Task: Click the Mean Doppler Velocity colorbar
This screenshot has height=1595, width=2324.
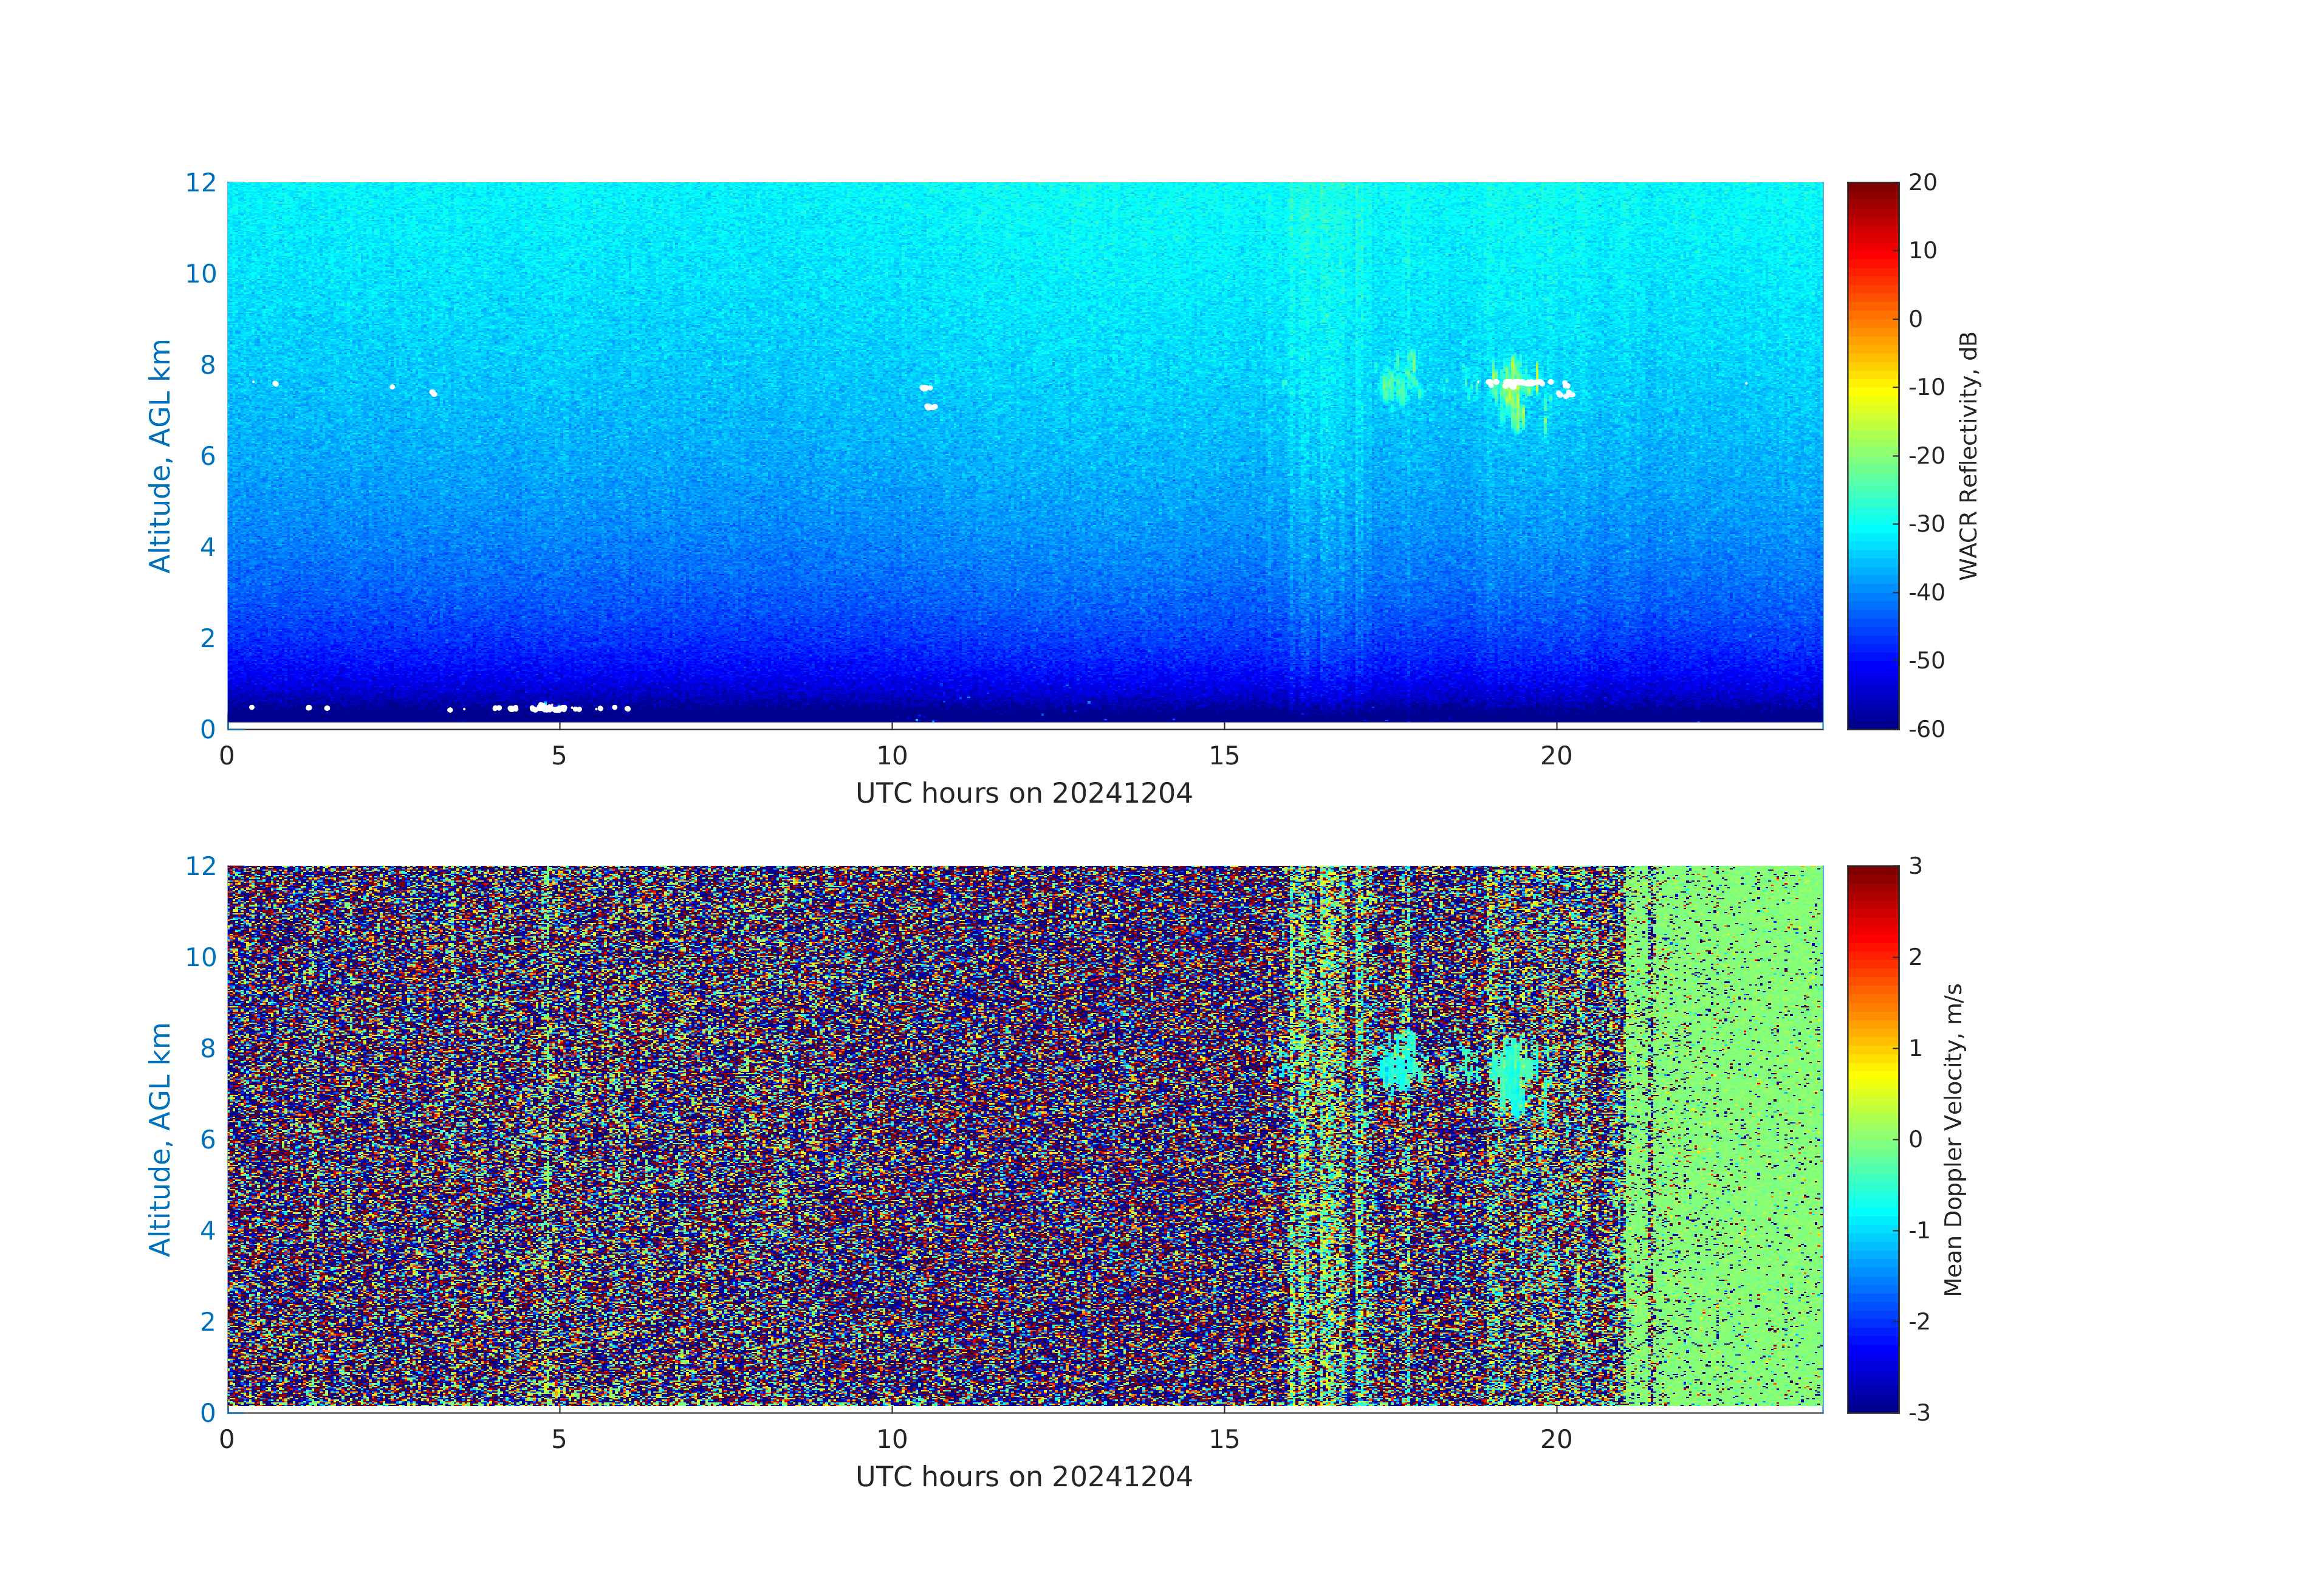Action: [x=1872, y=1138]
